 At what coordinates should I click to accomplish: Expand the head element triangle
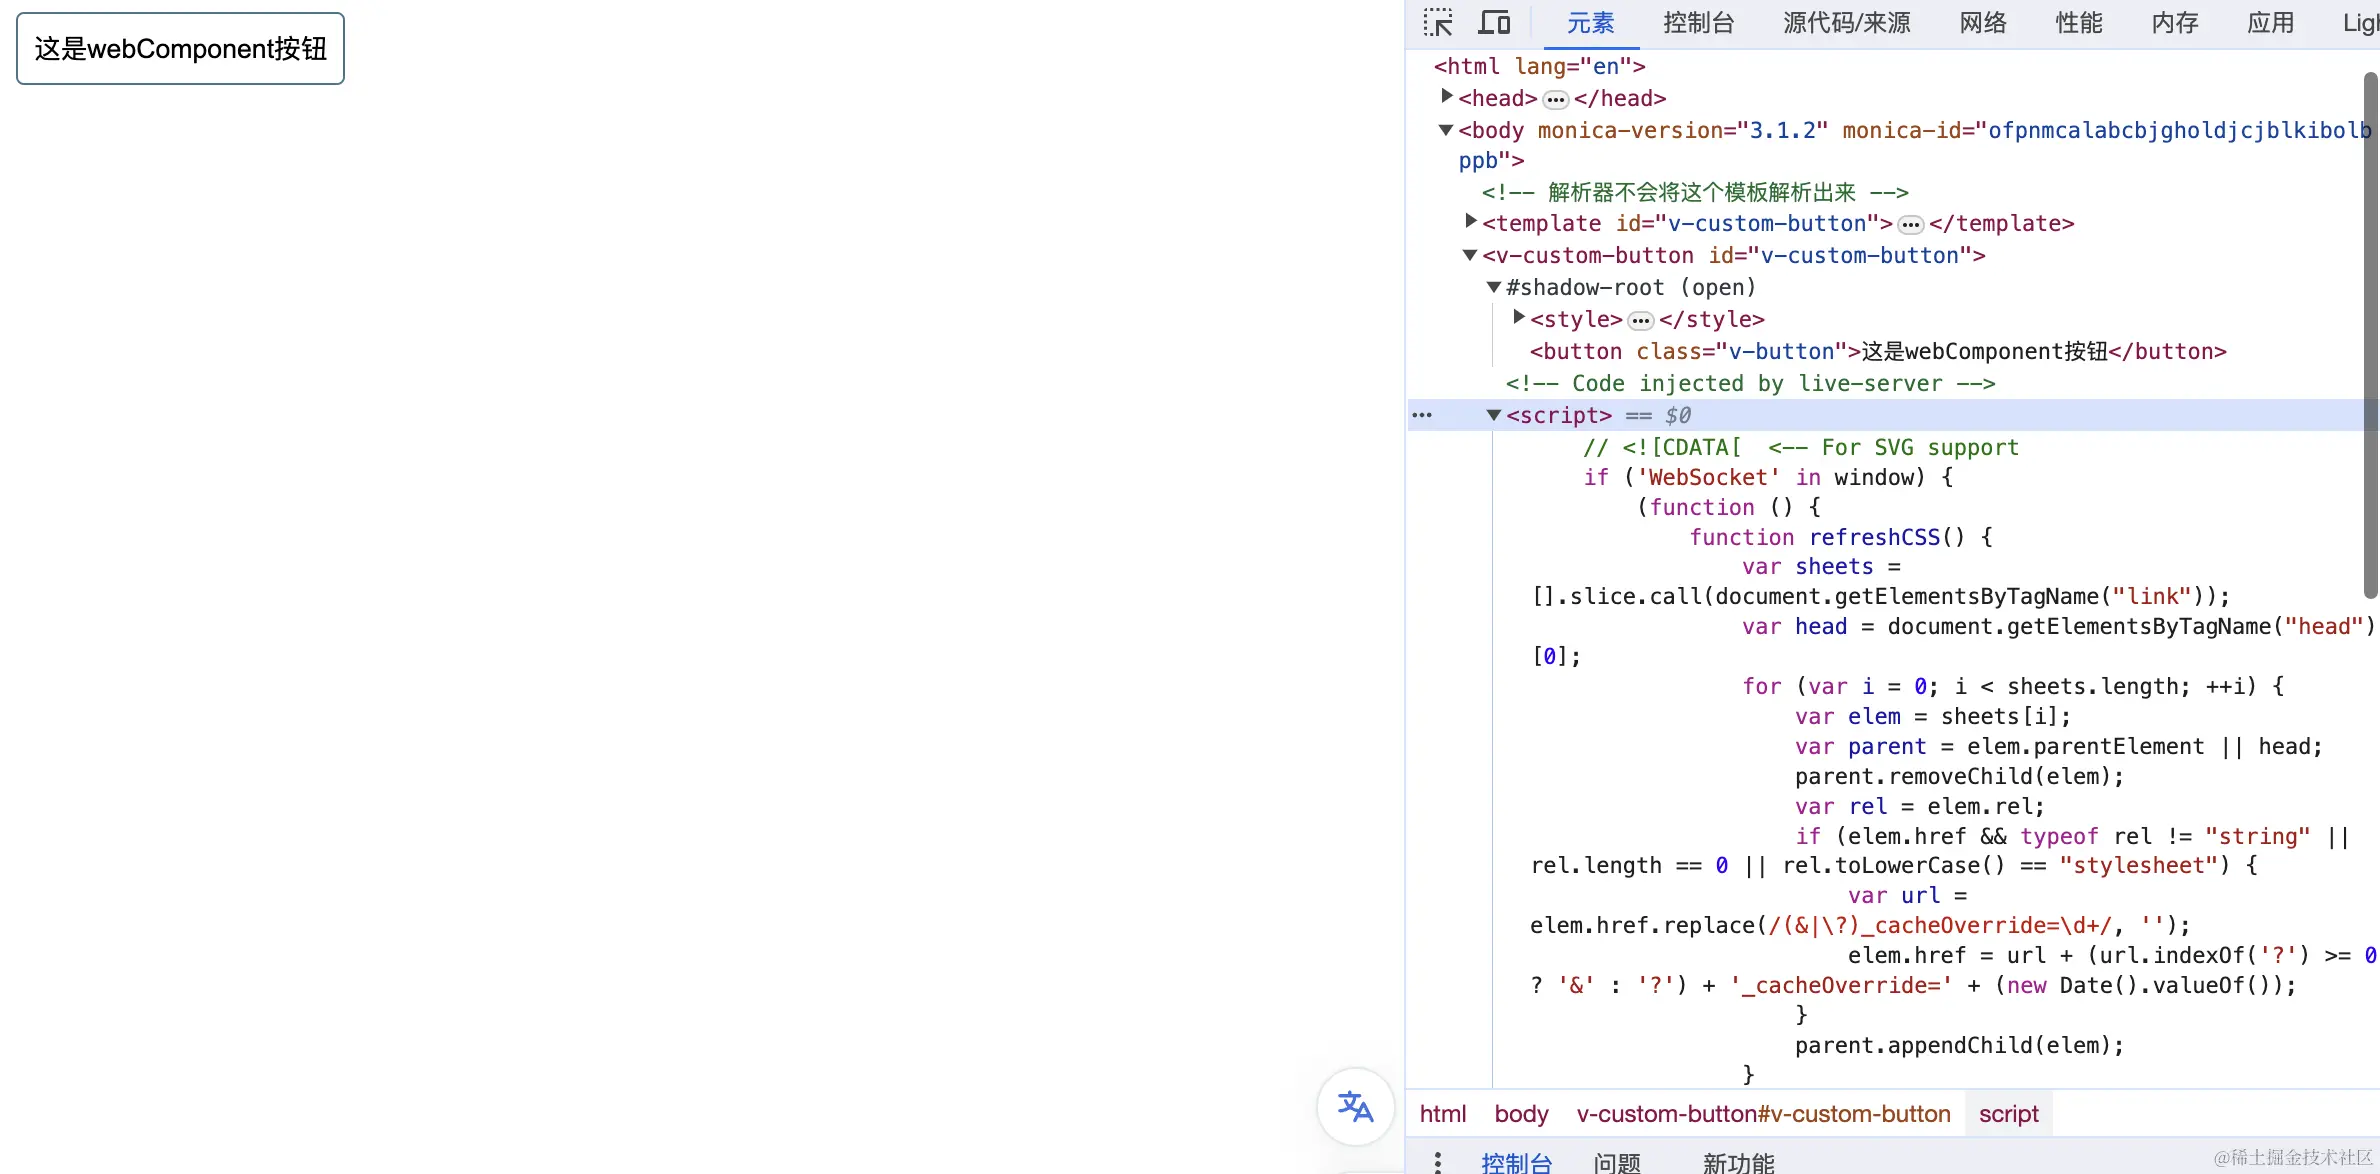(x=1446, y=97)
